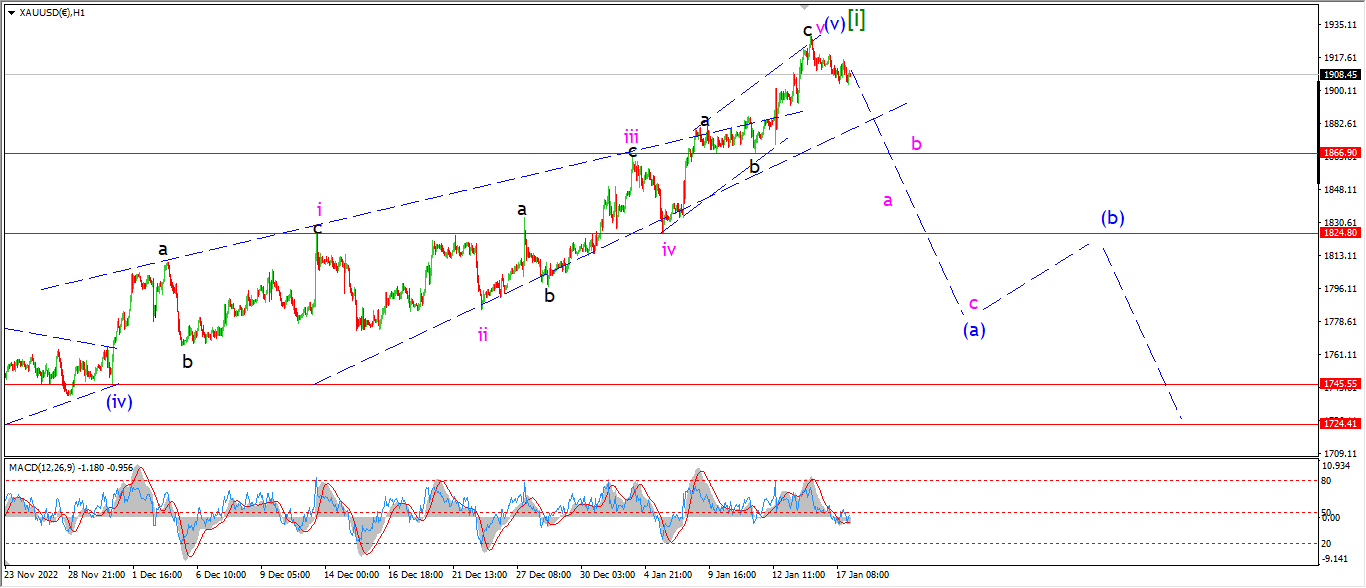Open the dropdown arrow beside XAUUSD(€),H1
Screen dimensions: 1366x588
(11, 13)
